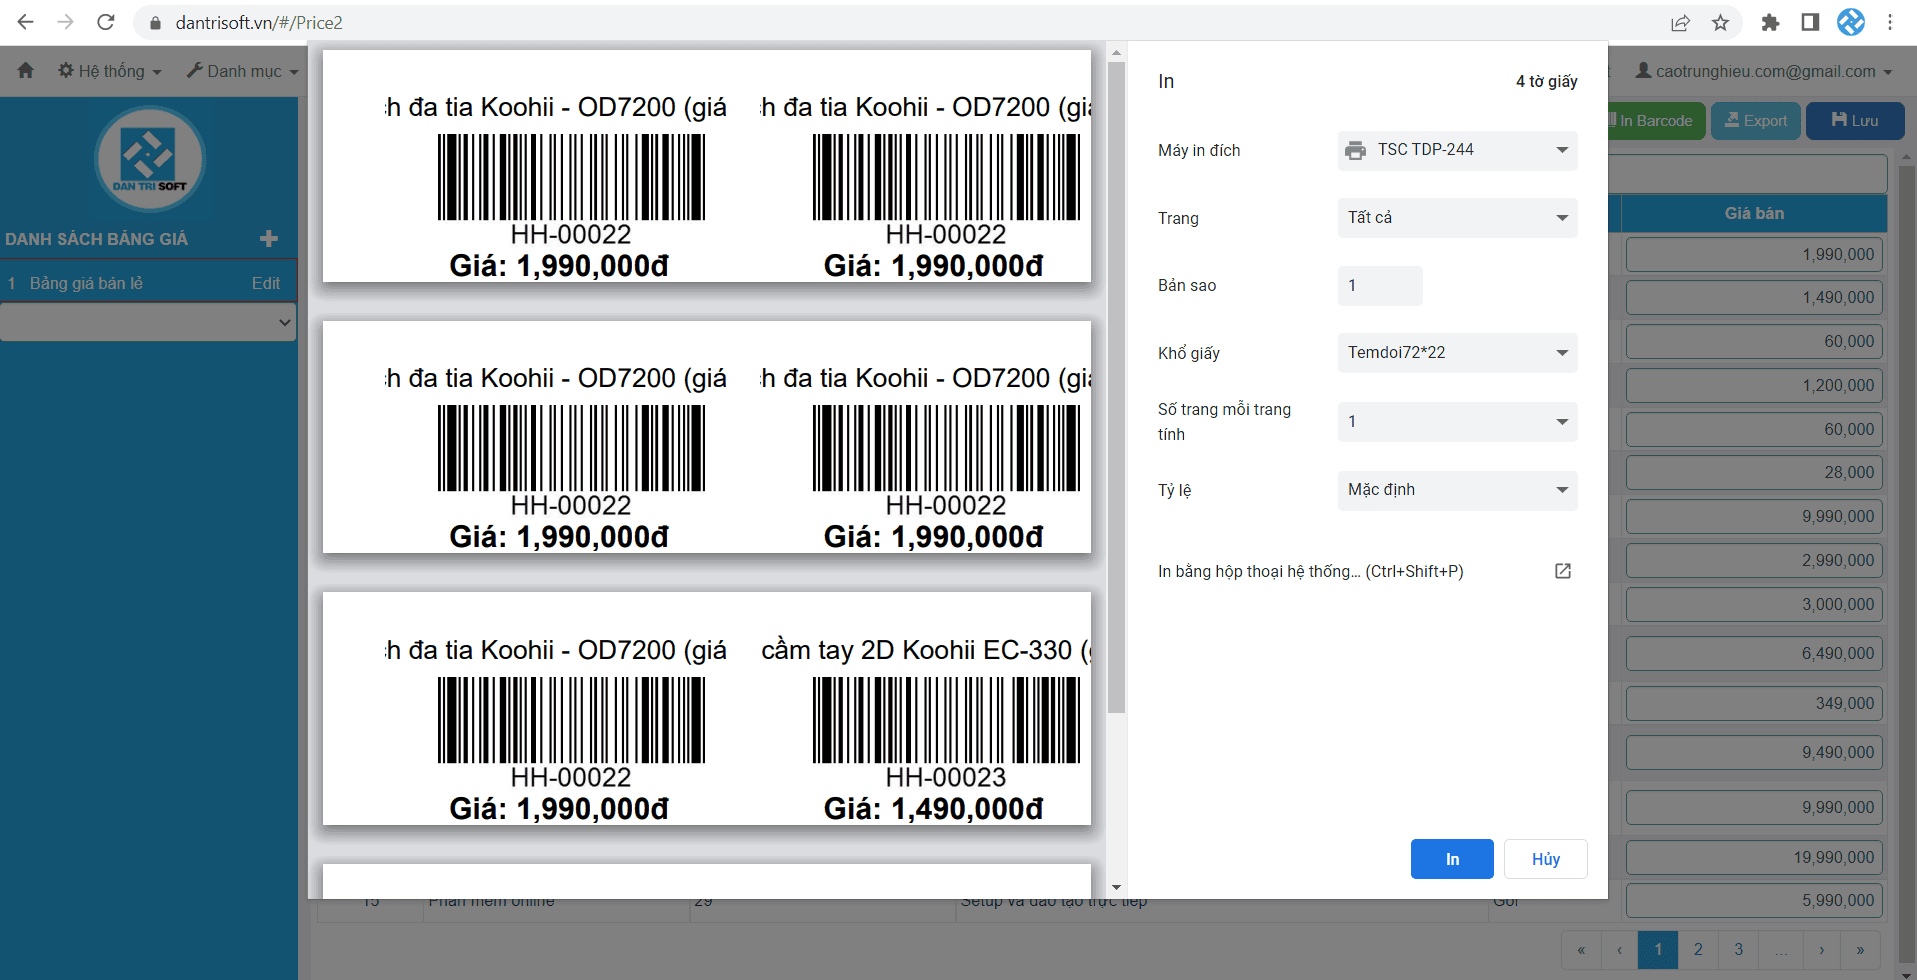Click the browser address bar URL
This screenshot has width=1917, height=980.
click(259, 23)
